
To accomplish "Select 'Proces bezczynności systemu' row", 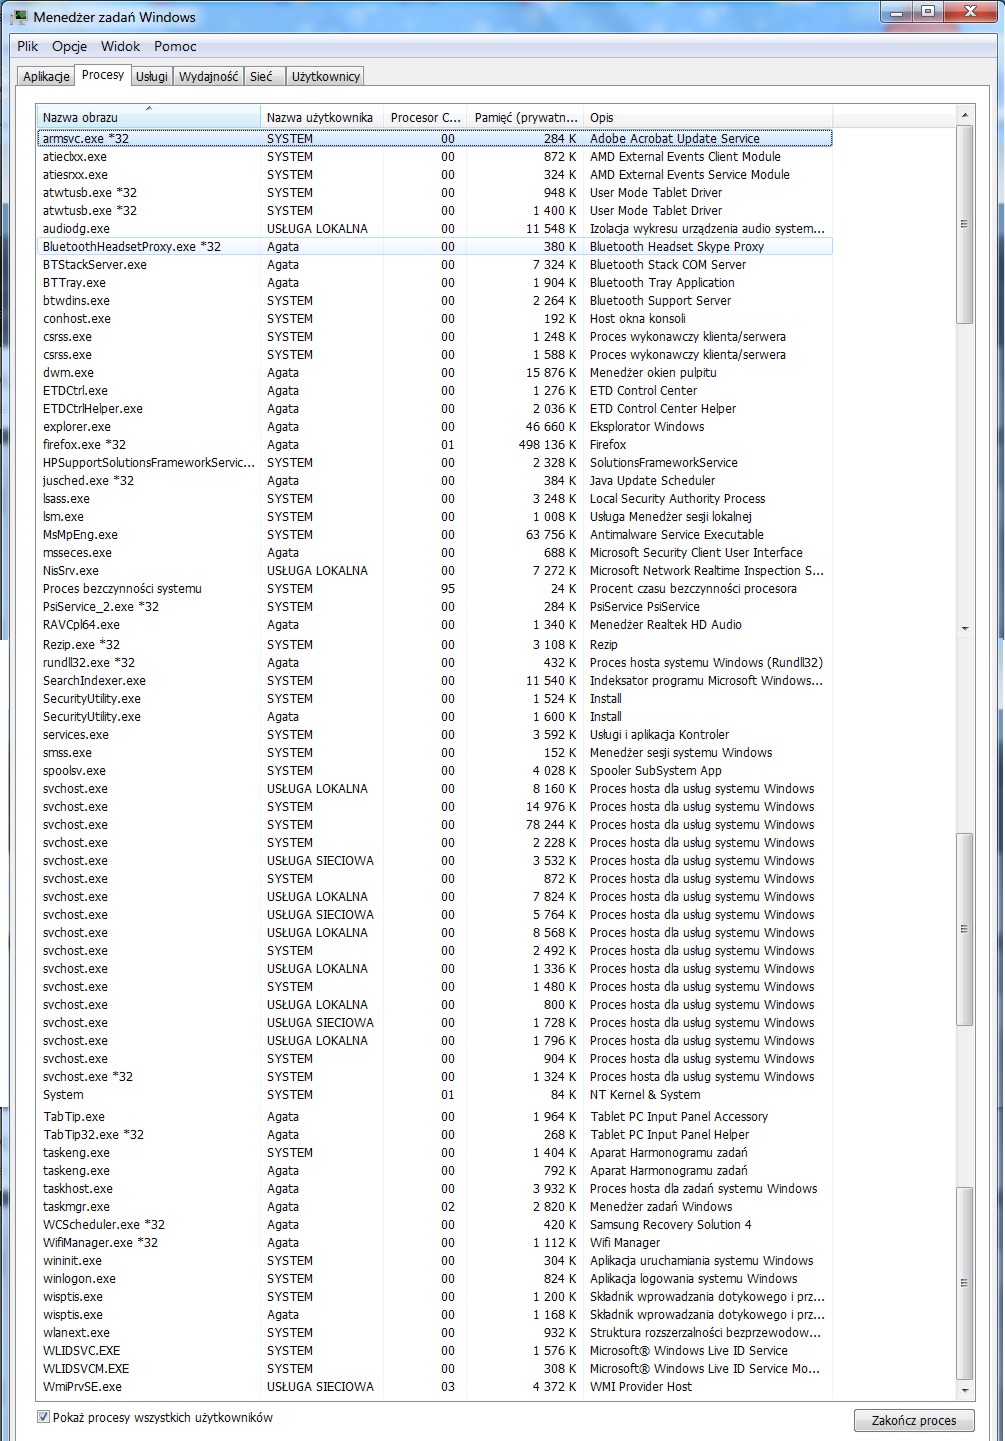I will pos(434,589).
